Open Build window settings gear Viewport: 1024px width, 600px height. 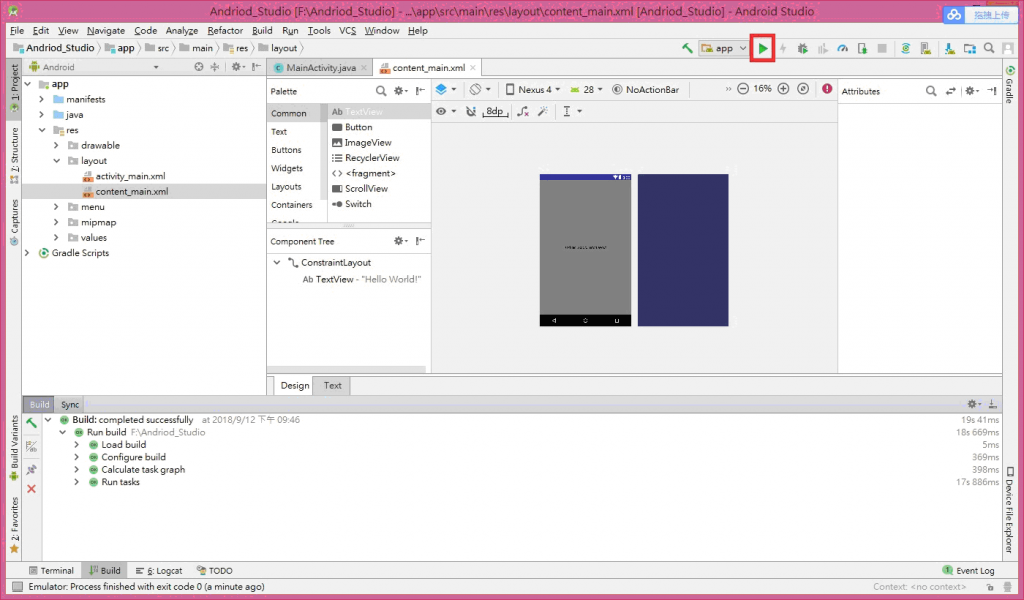point(972,404)
